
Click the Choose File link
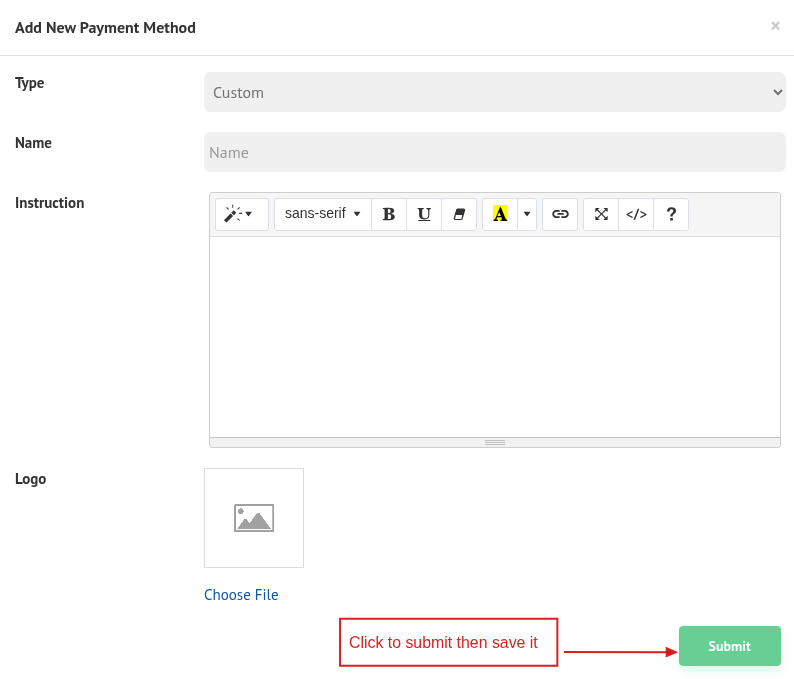point(241,595)
